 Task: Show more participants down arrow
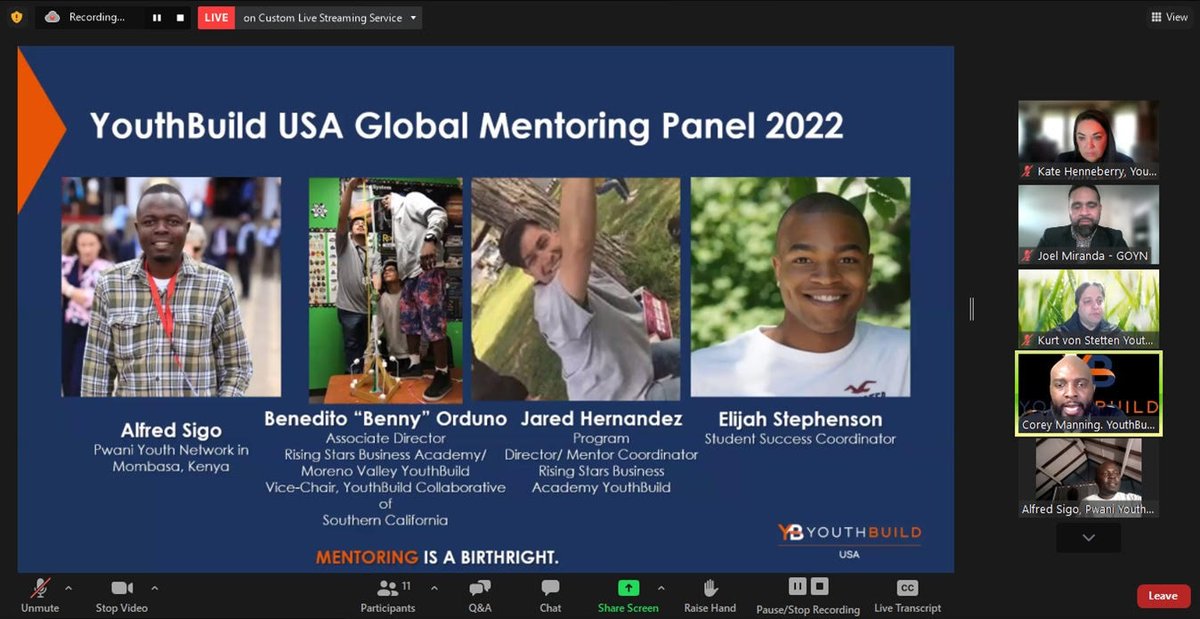pyautogui.click(x=1088, y=538)
